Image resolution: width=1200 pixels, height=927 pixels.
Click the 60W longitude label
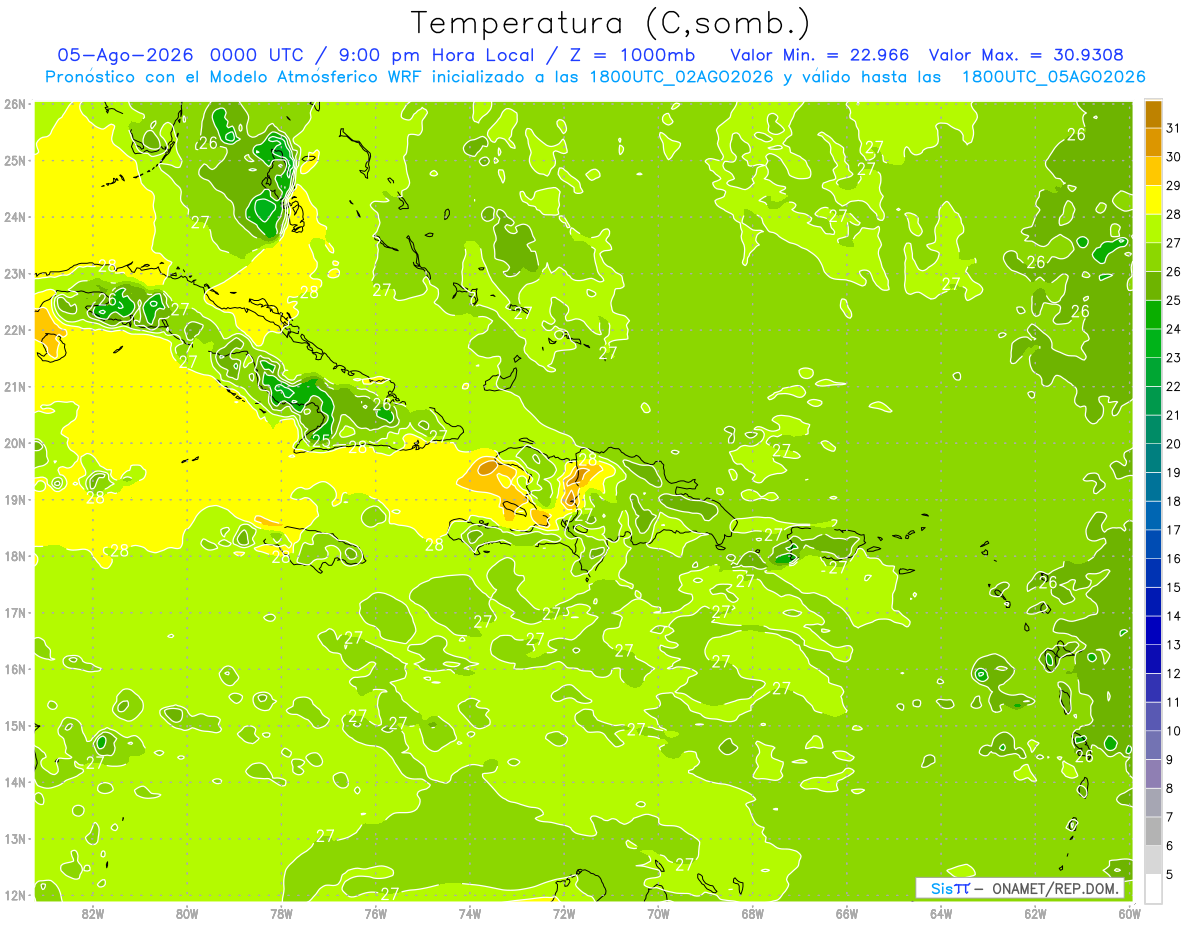(x=1129, y=913)
